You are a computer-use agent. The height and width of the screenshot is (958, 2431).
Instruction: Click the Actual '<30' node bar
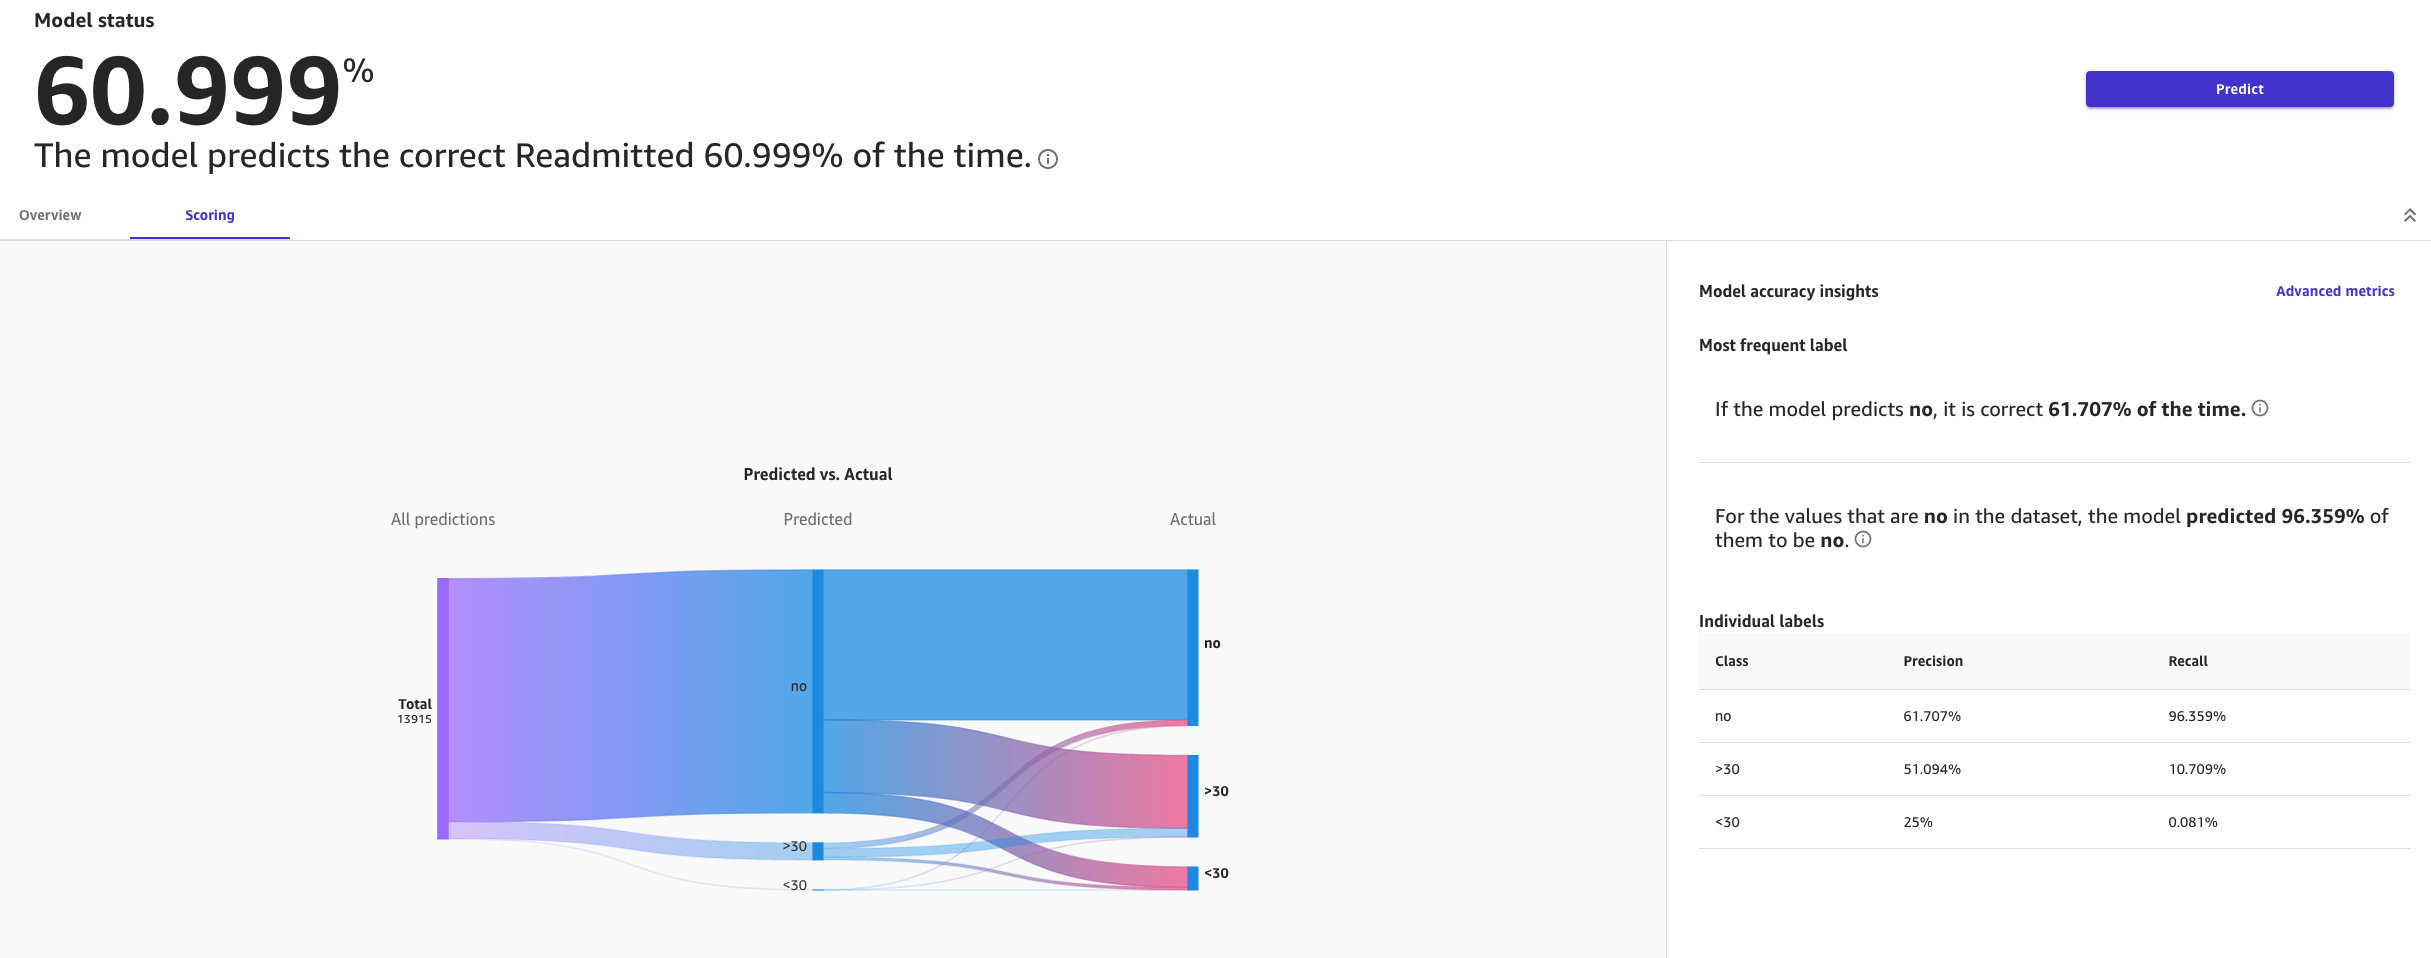tap(1192, 877)
